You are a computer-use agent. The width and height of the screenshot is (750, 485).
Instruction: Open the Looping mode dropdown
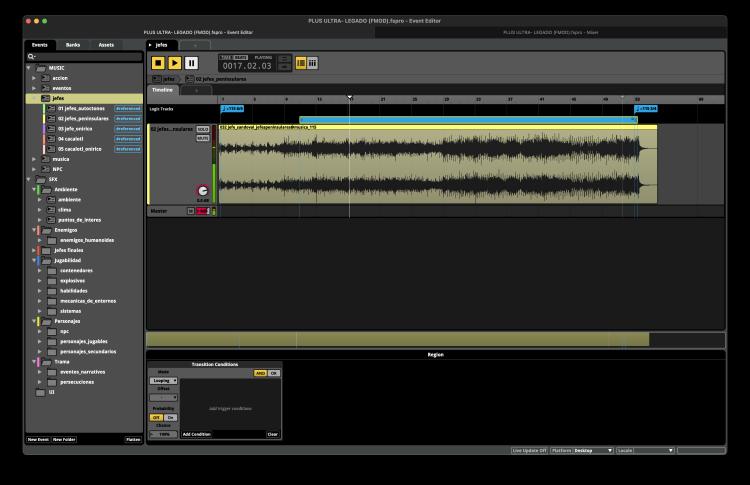point(164,380)
